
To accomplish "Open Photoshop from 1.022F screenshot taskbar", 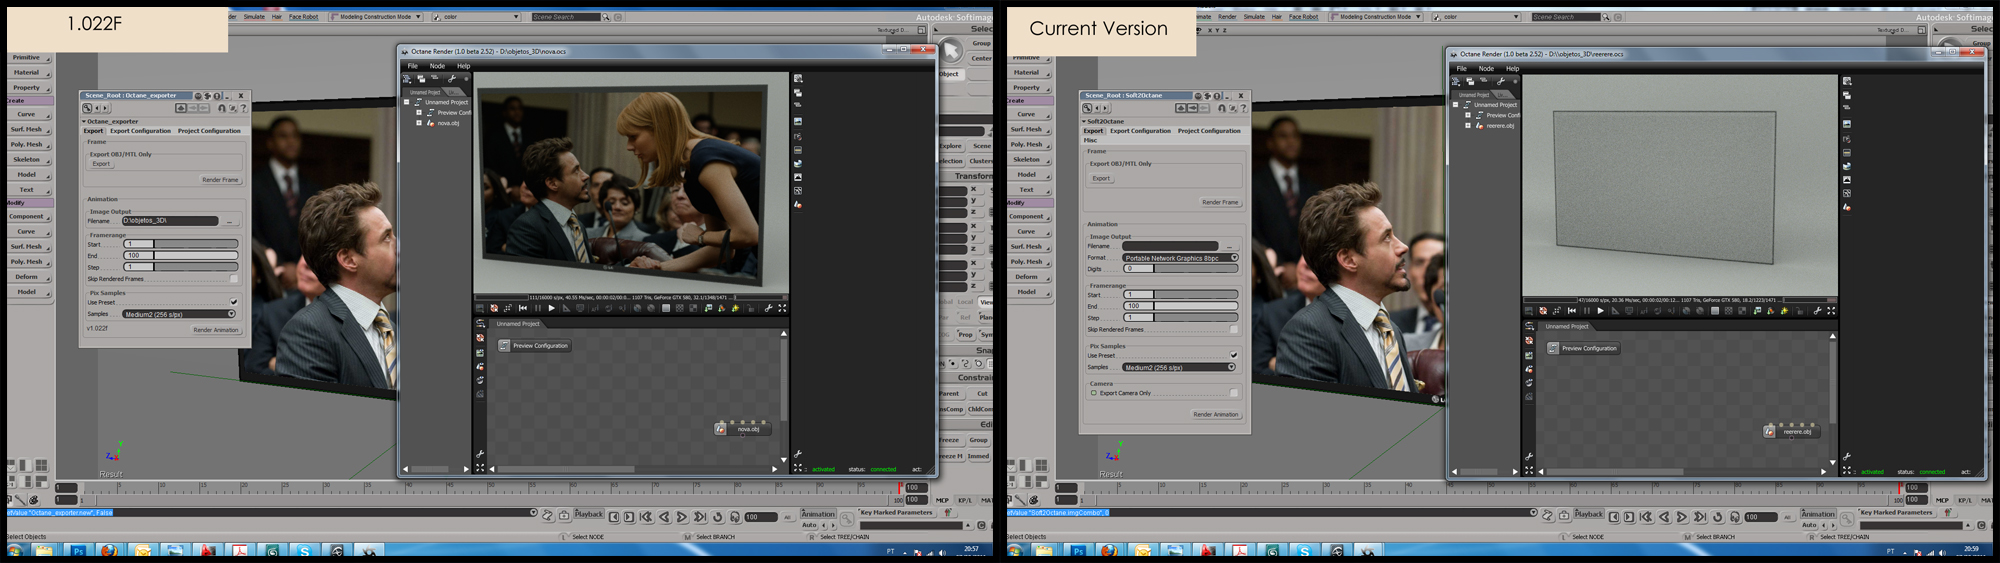I will [x=77, y=551].
